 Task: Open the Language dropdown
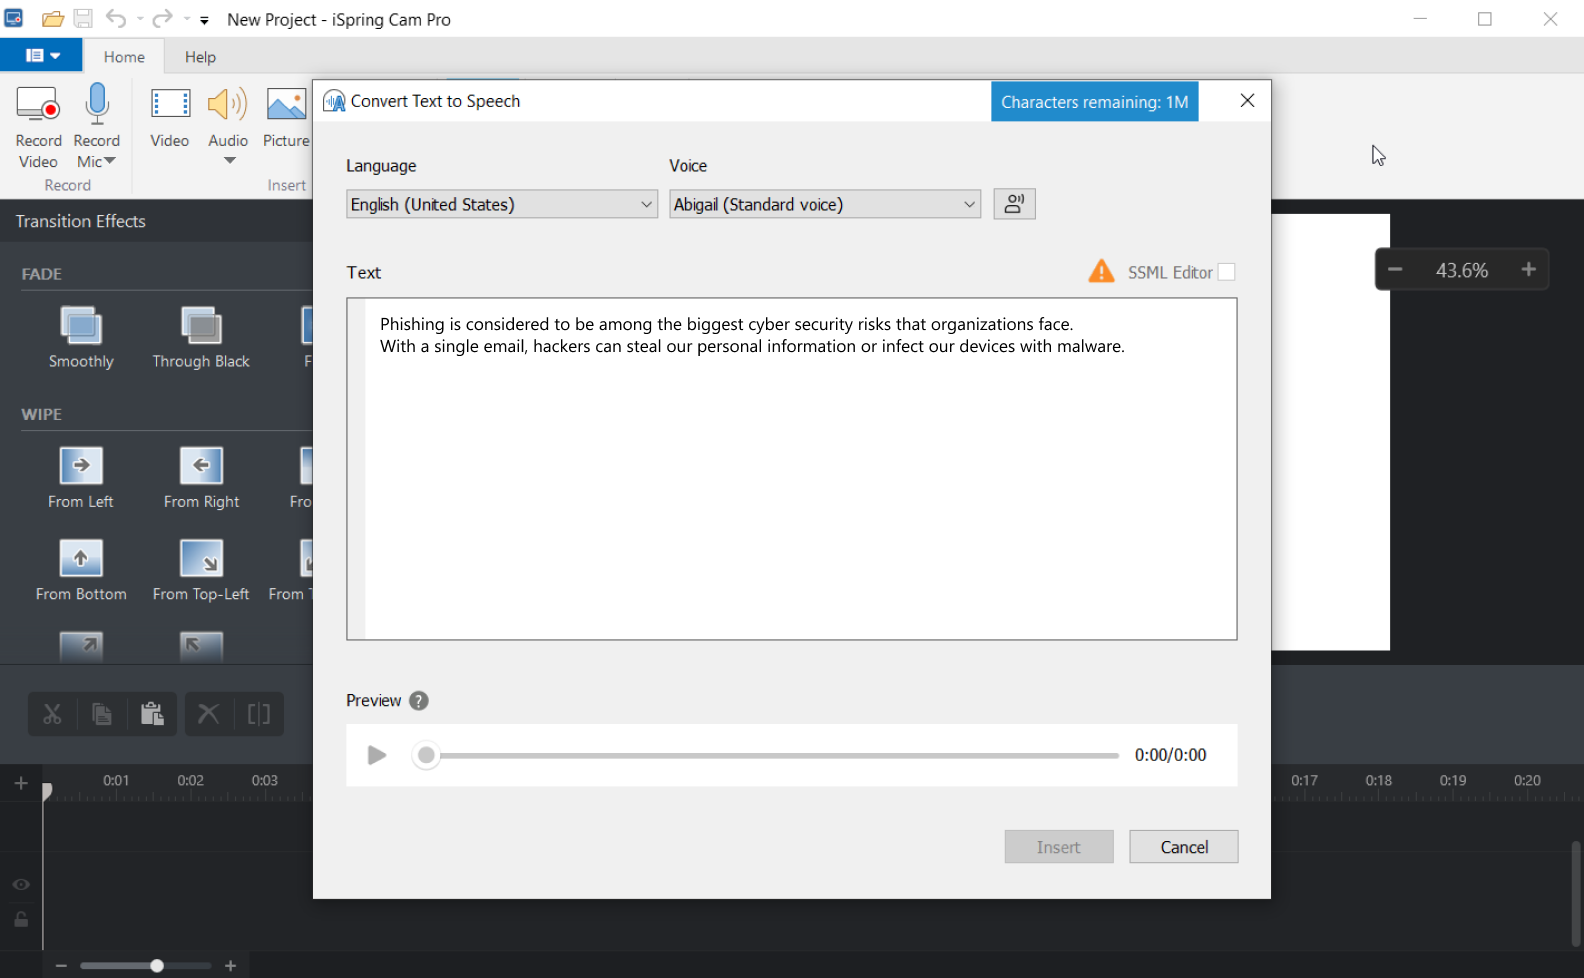(502, 204)
